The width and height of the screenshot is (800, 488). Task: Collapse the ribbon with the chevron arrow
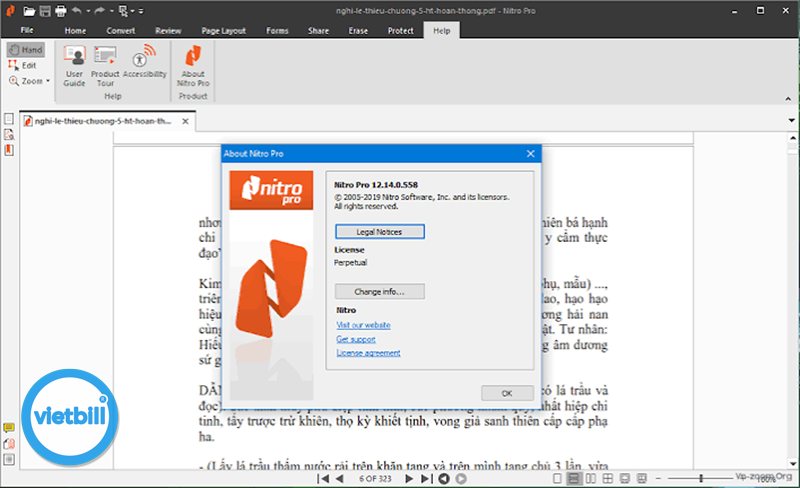(788, 99)
